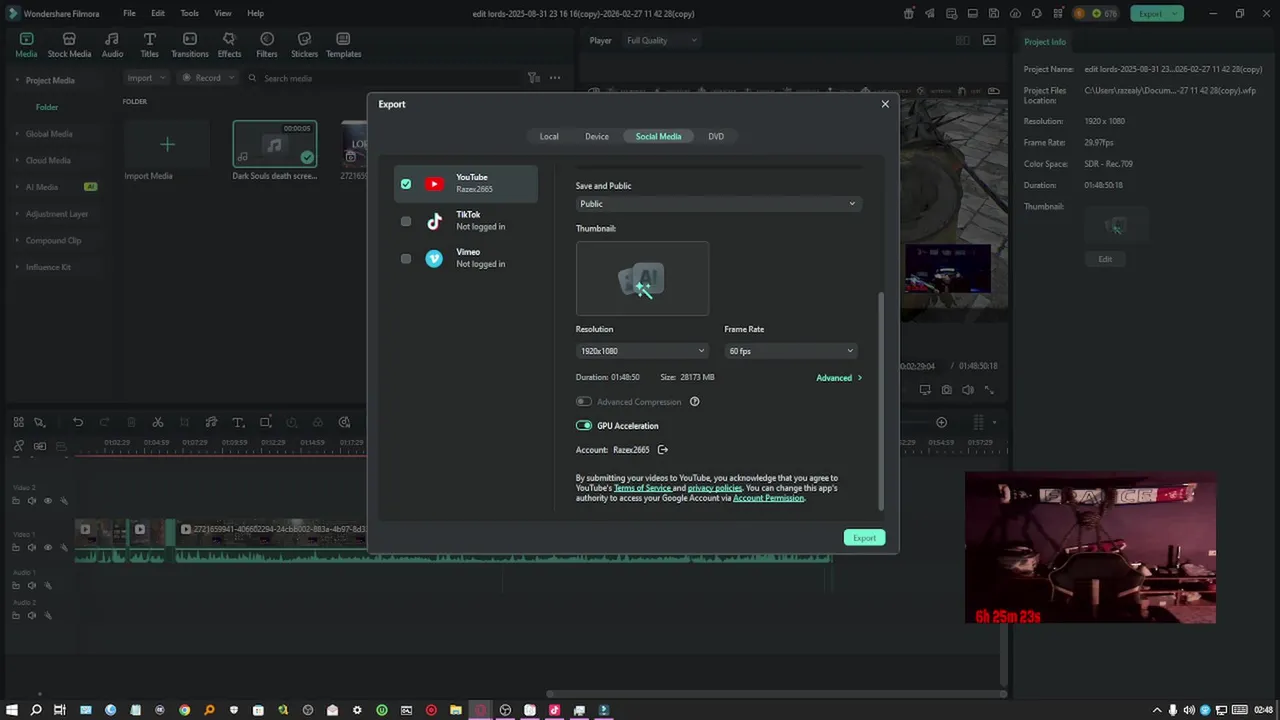
Task: Click the Edit thumbnail button in Project Info
Action: click(1105, 259)
